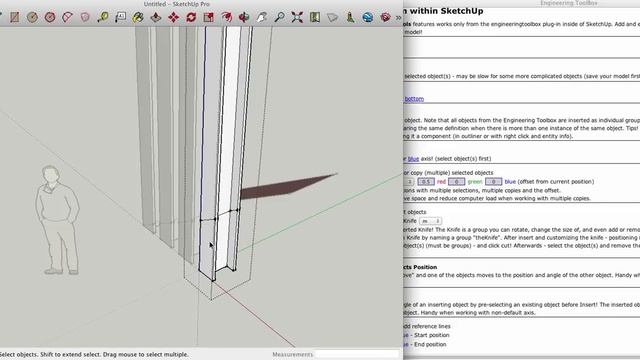This screenshot has width=640, height=360.
Task: Expand the toolbar overflow chevron
Action: pyautogui.click(x=398, y=18)
